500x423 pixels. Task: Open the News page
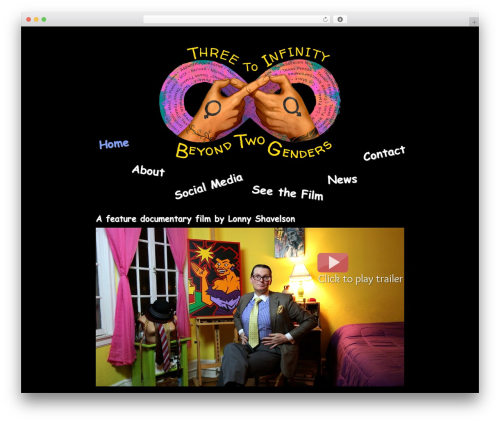(342, 180)
